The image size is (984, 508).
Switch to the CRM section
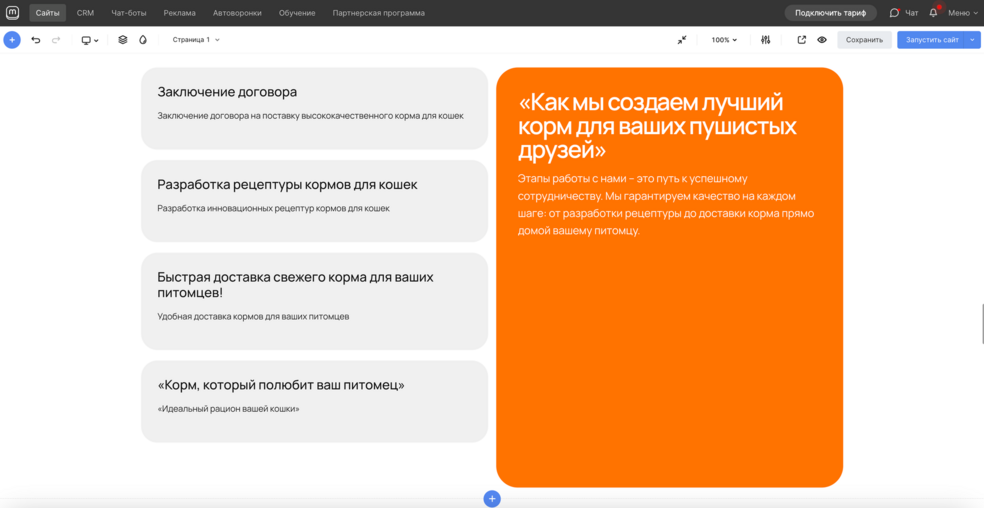coord(85,13)
